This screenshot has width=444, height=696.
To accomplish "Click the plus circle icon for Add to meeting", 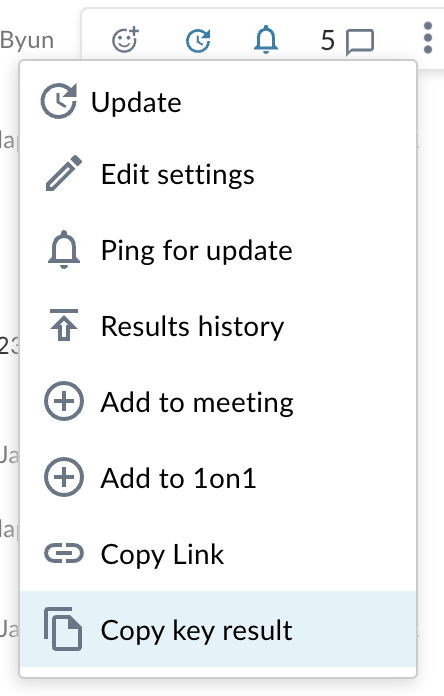I will coord(64,401).
